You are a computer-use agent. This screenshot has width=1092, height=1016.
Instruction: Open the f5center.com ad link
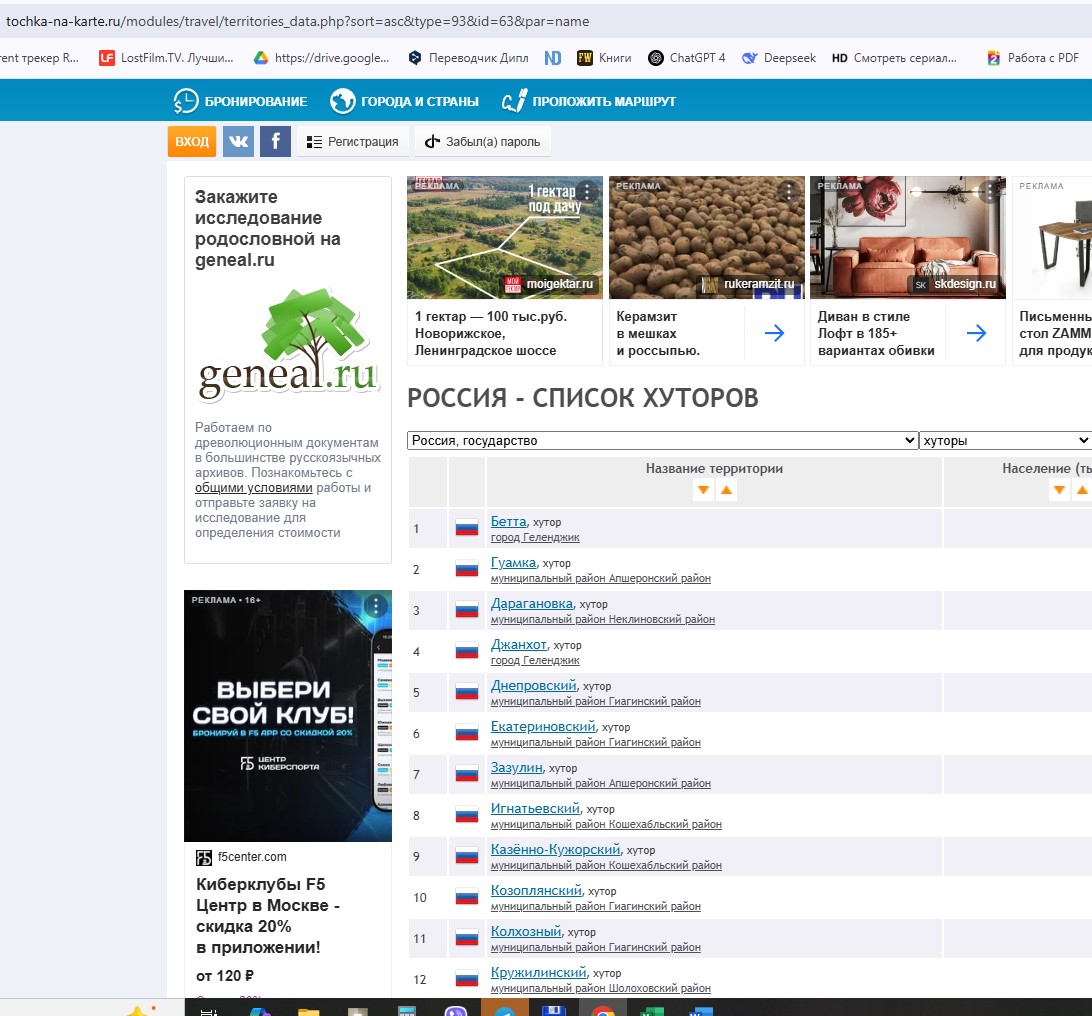[251, 857]
